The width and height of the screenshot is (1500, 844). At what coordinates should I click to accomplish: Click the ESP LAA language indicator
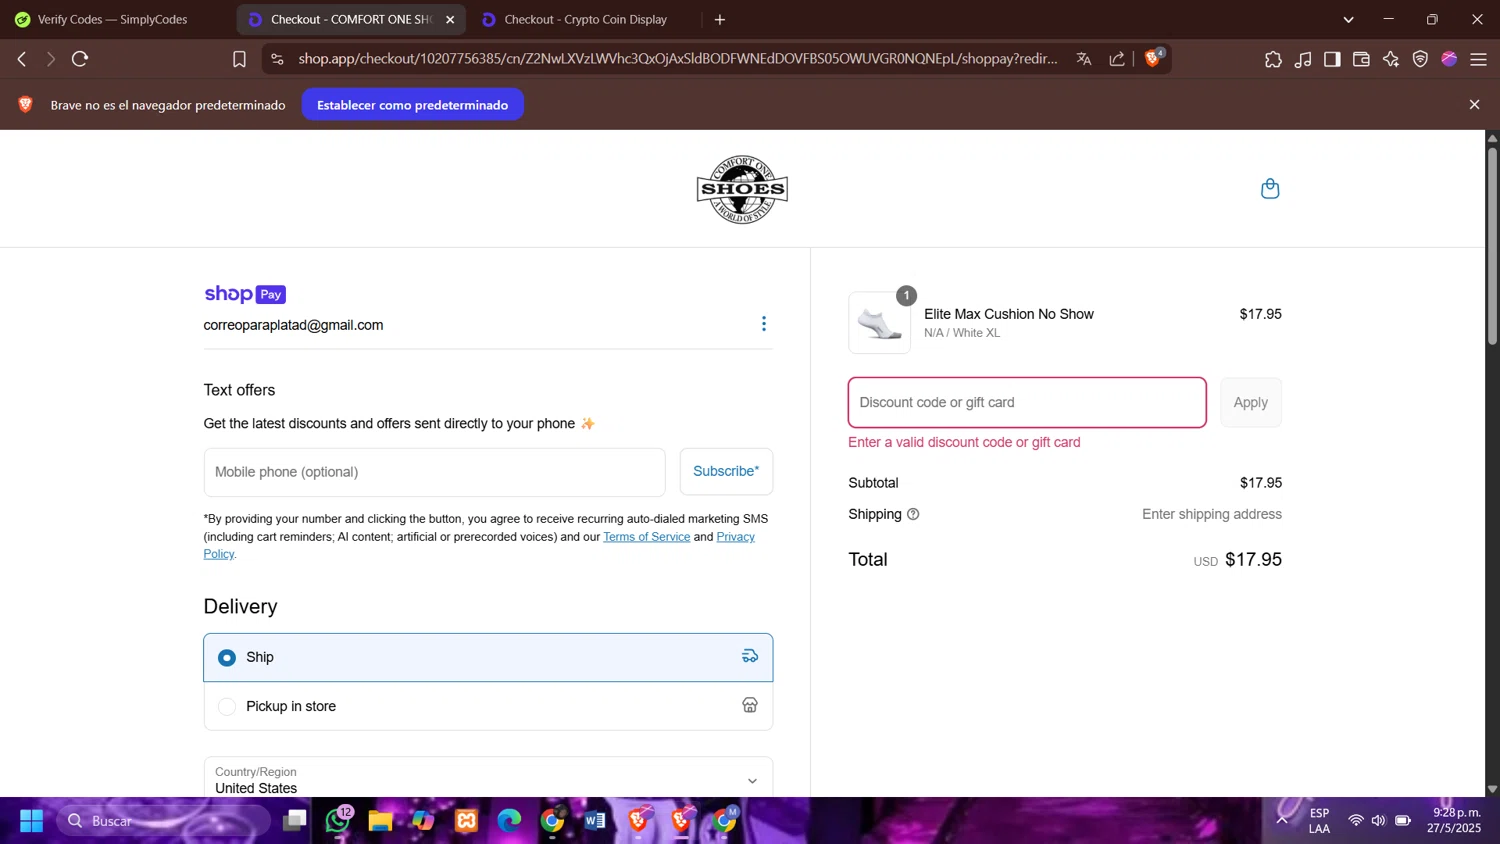[1319, 820]
